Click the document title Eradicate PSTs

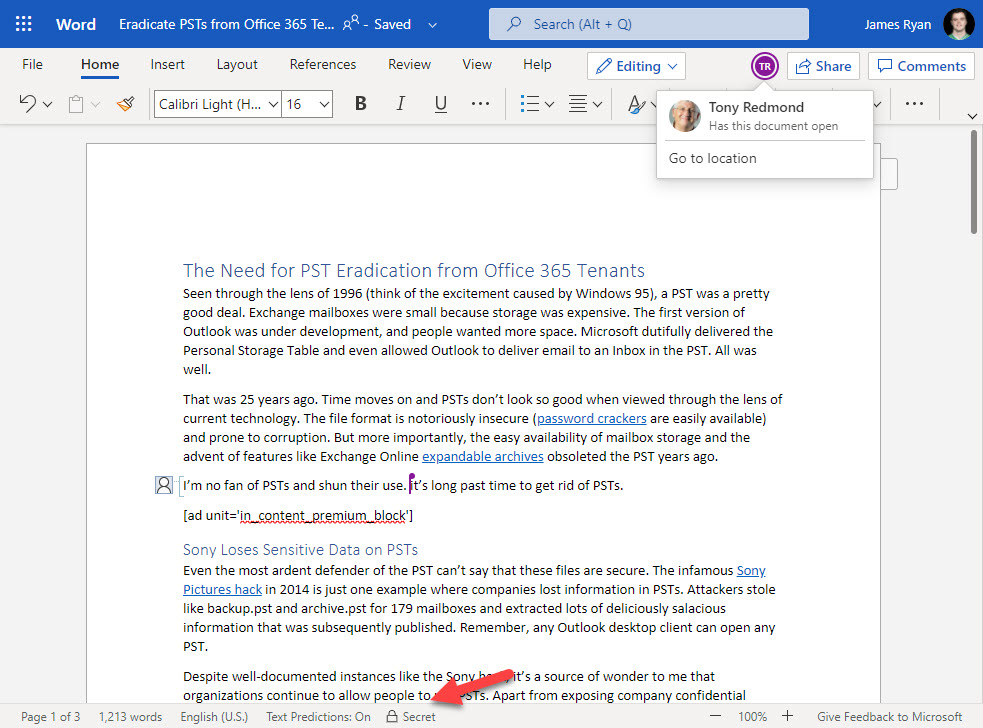[226, 24]
